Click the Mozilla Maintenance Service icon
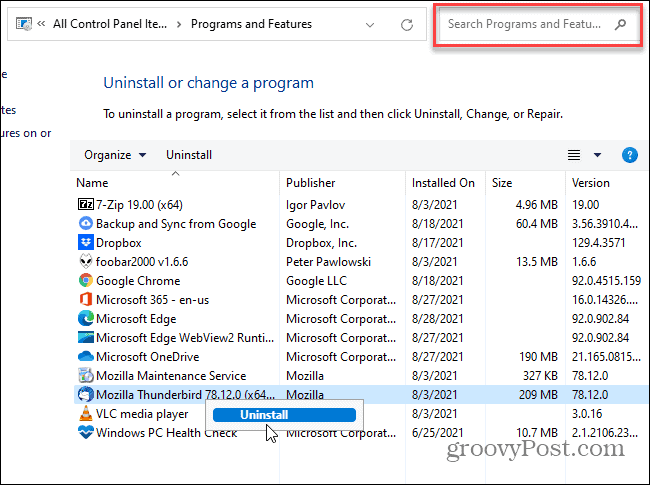Image resolution: width=650 pixels, height=485 pixels. pyautogui.click(x=86, y=376)
